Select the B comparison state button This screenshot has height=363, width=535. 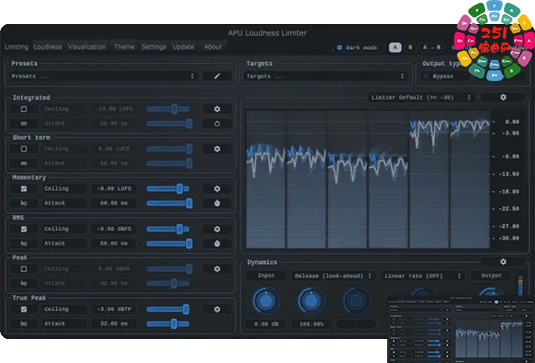410,47
